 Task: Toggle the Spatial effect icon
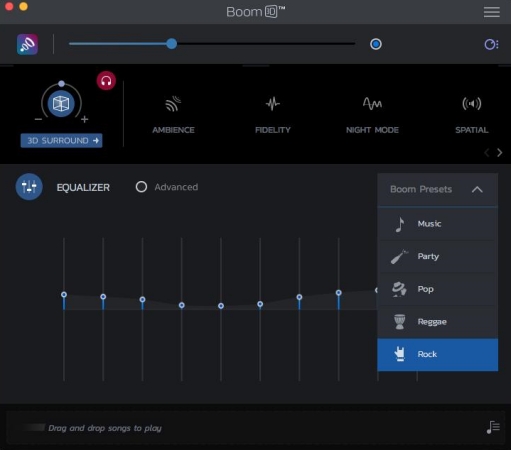click(472, 104)
